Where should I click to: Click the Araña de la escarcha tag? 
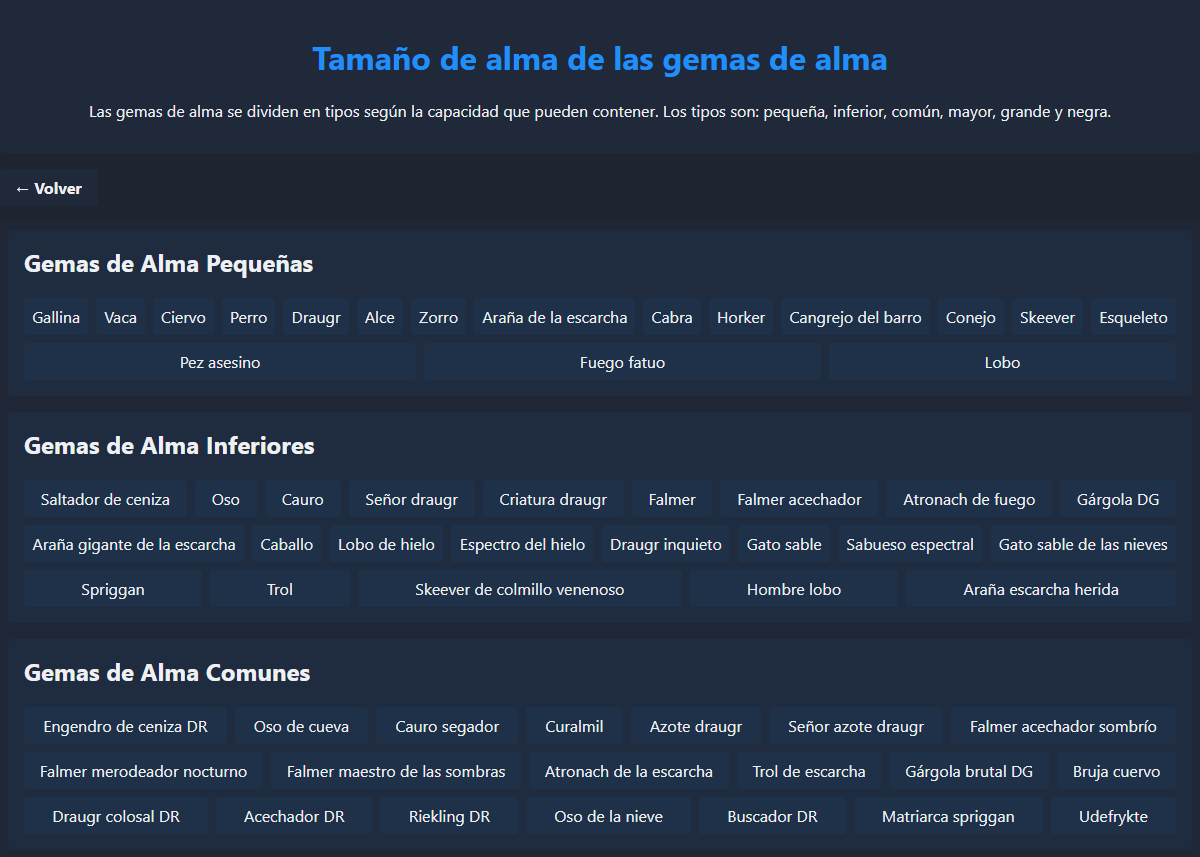[x=555, y=317]
